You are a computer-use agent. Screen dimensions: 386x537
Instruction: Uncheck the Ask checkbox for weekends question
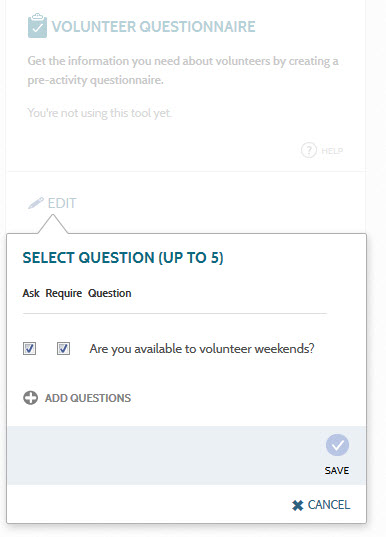29,349
